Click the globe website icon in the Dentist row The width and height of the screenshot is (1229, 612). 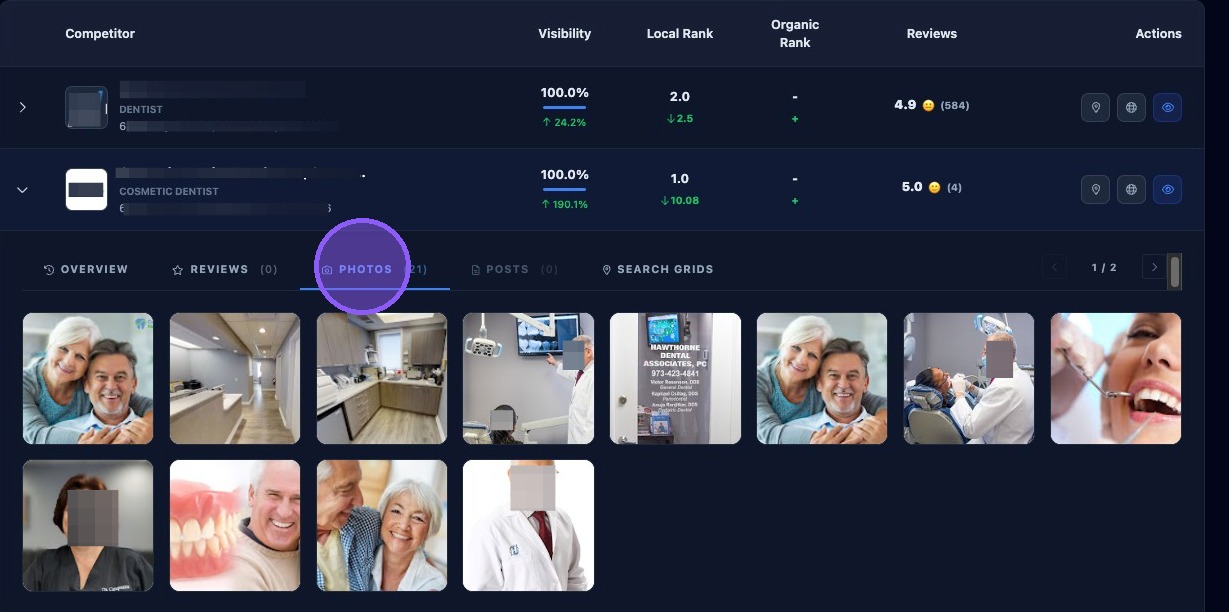(x=1131, y=107)
